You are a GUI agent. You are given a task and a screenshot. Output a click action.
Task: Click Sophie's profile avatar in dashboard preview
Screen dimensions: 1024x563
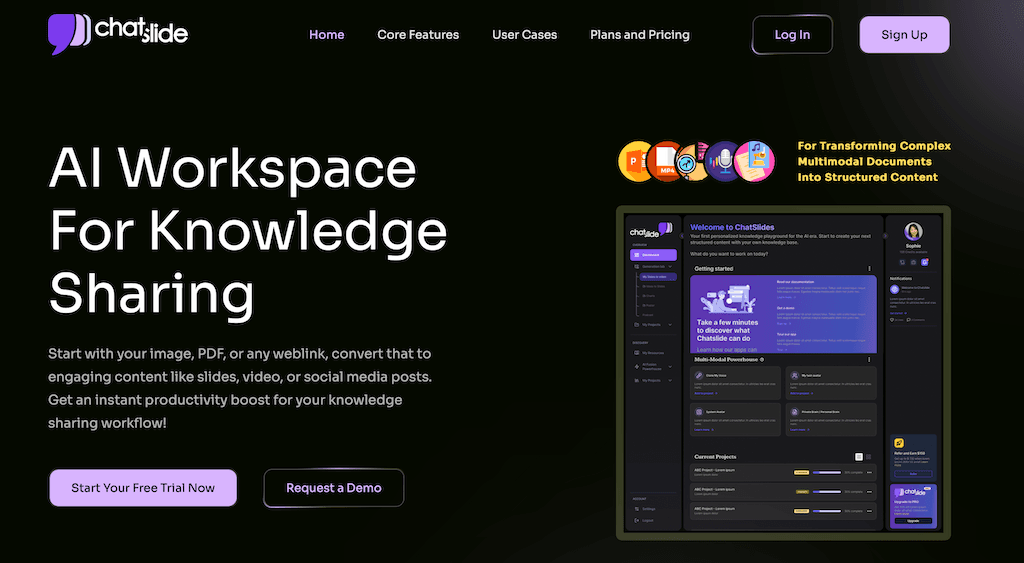point(911,231)
